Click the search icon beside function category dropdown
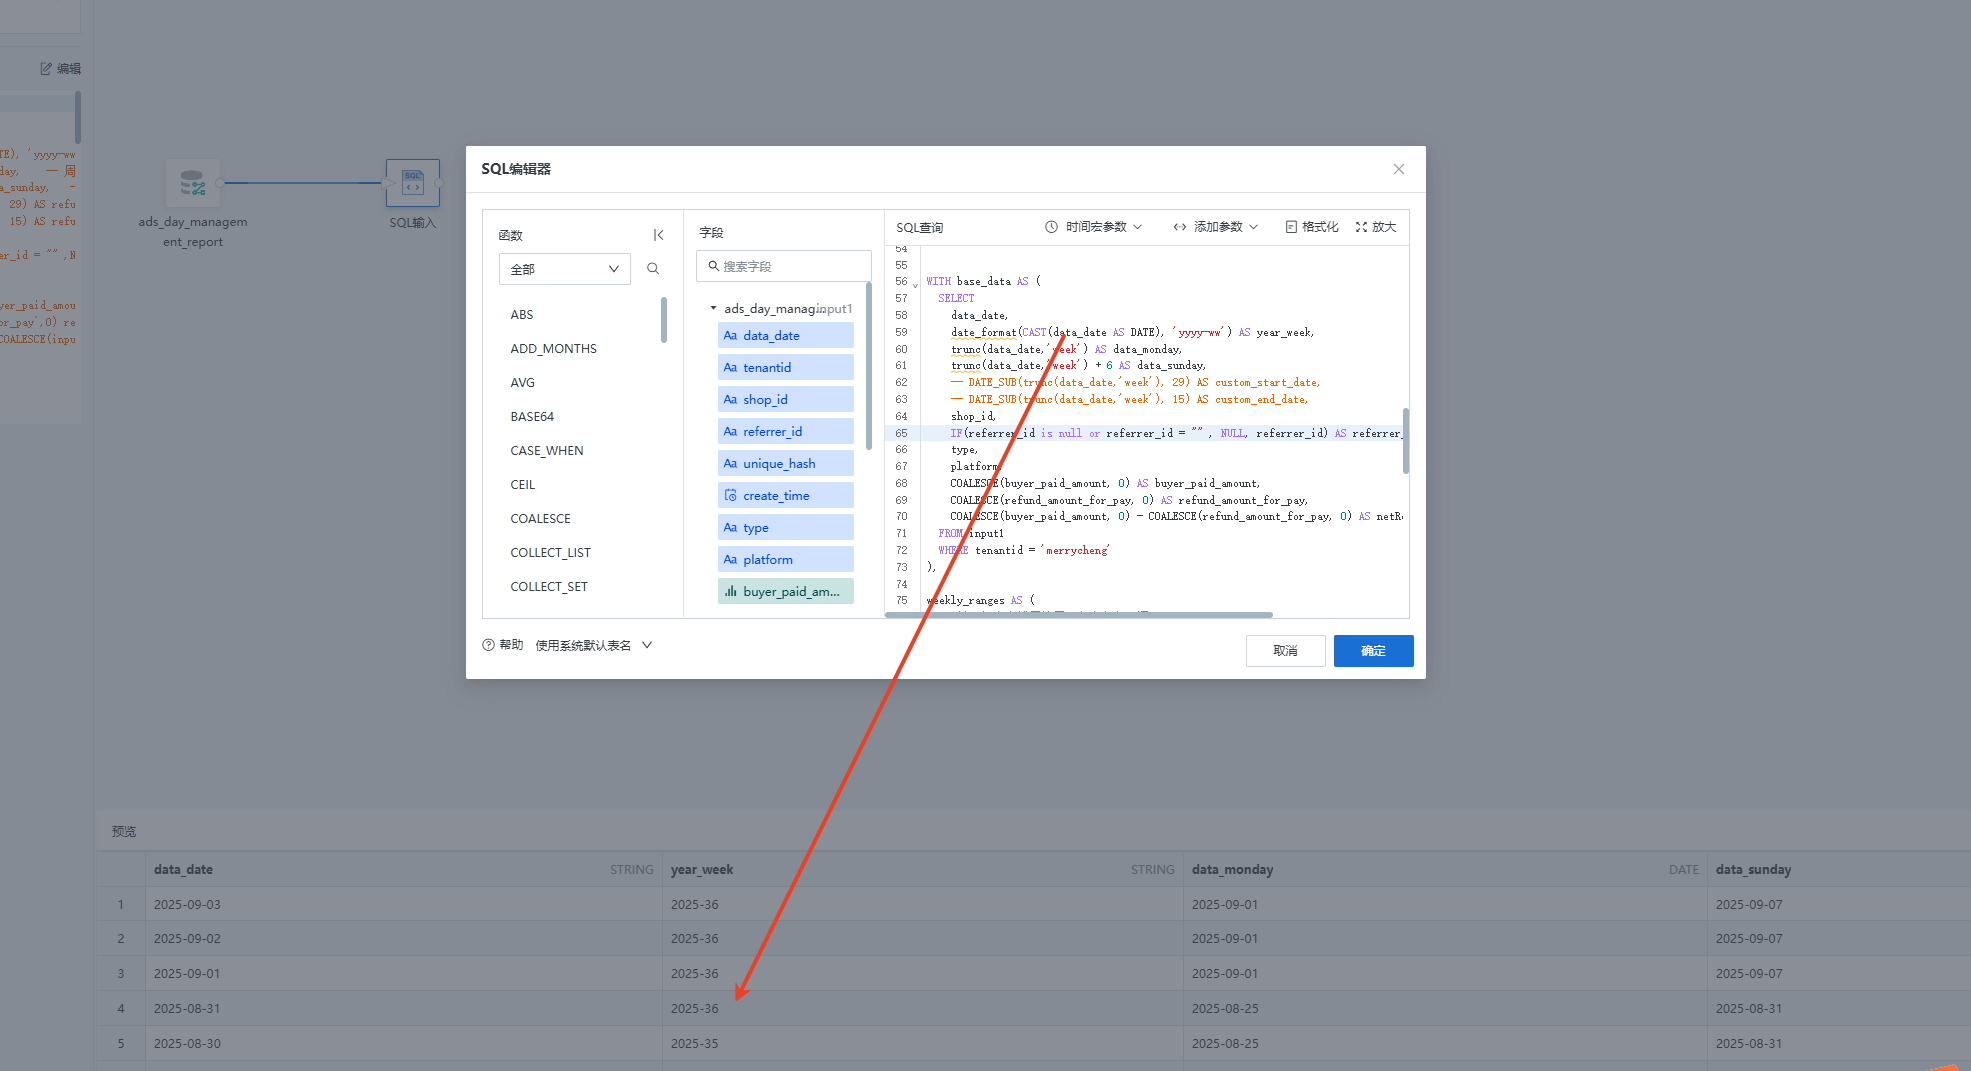1971x1071 pixels. pos(653,269)
